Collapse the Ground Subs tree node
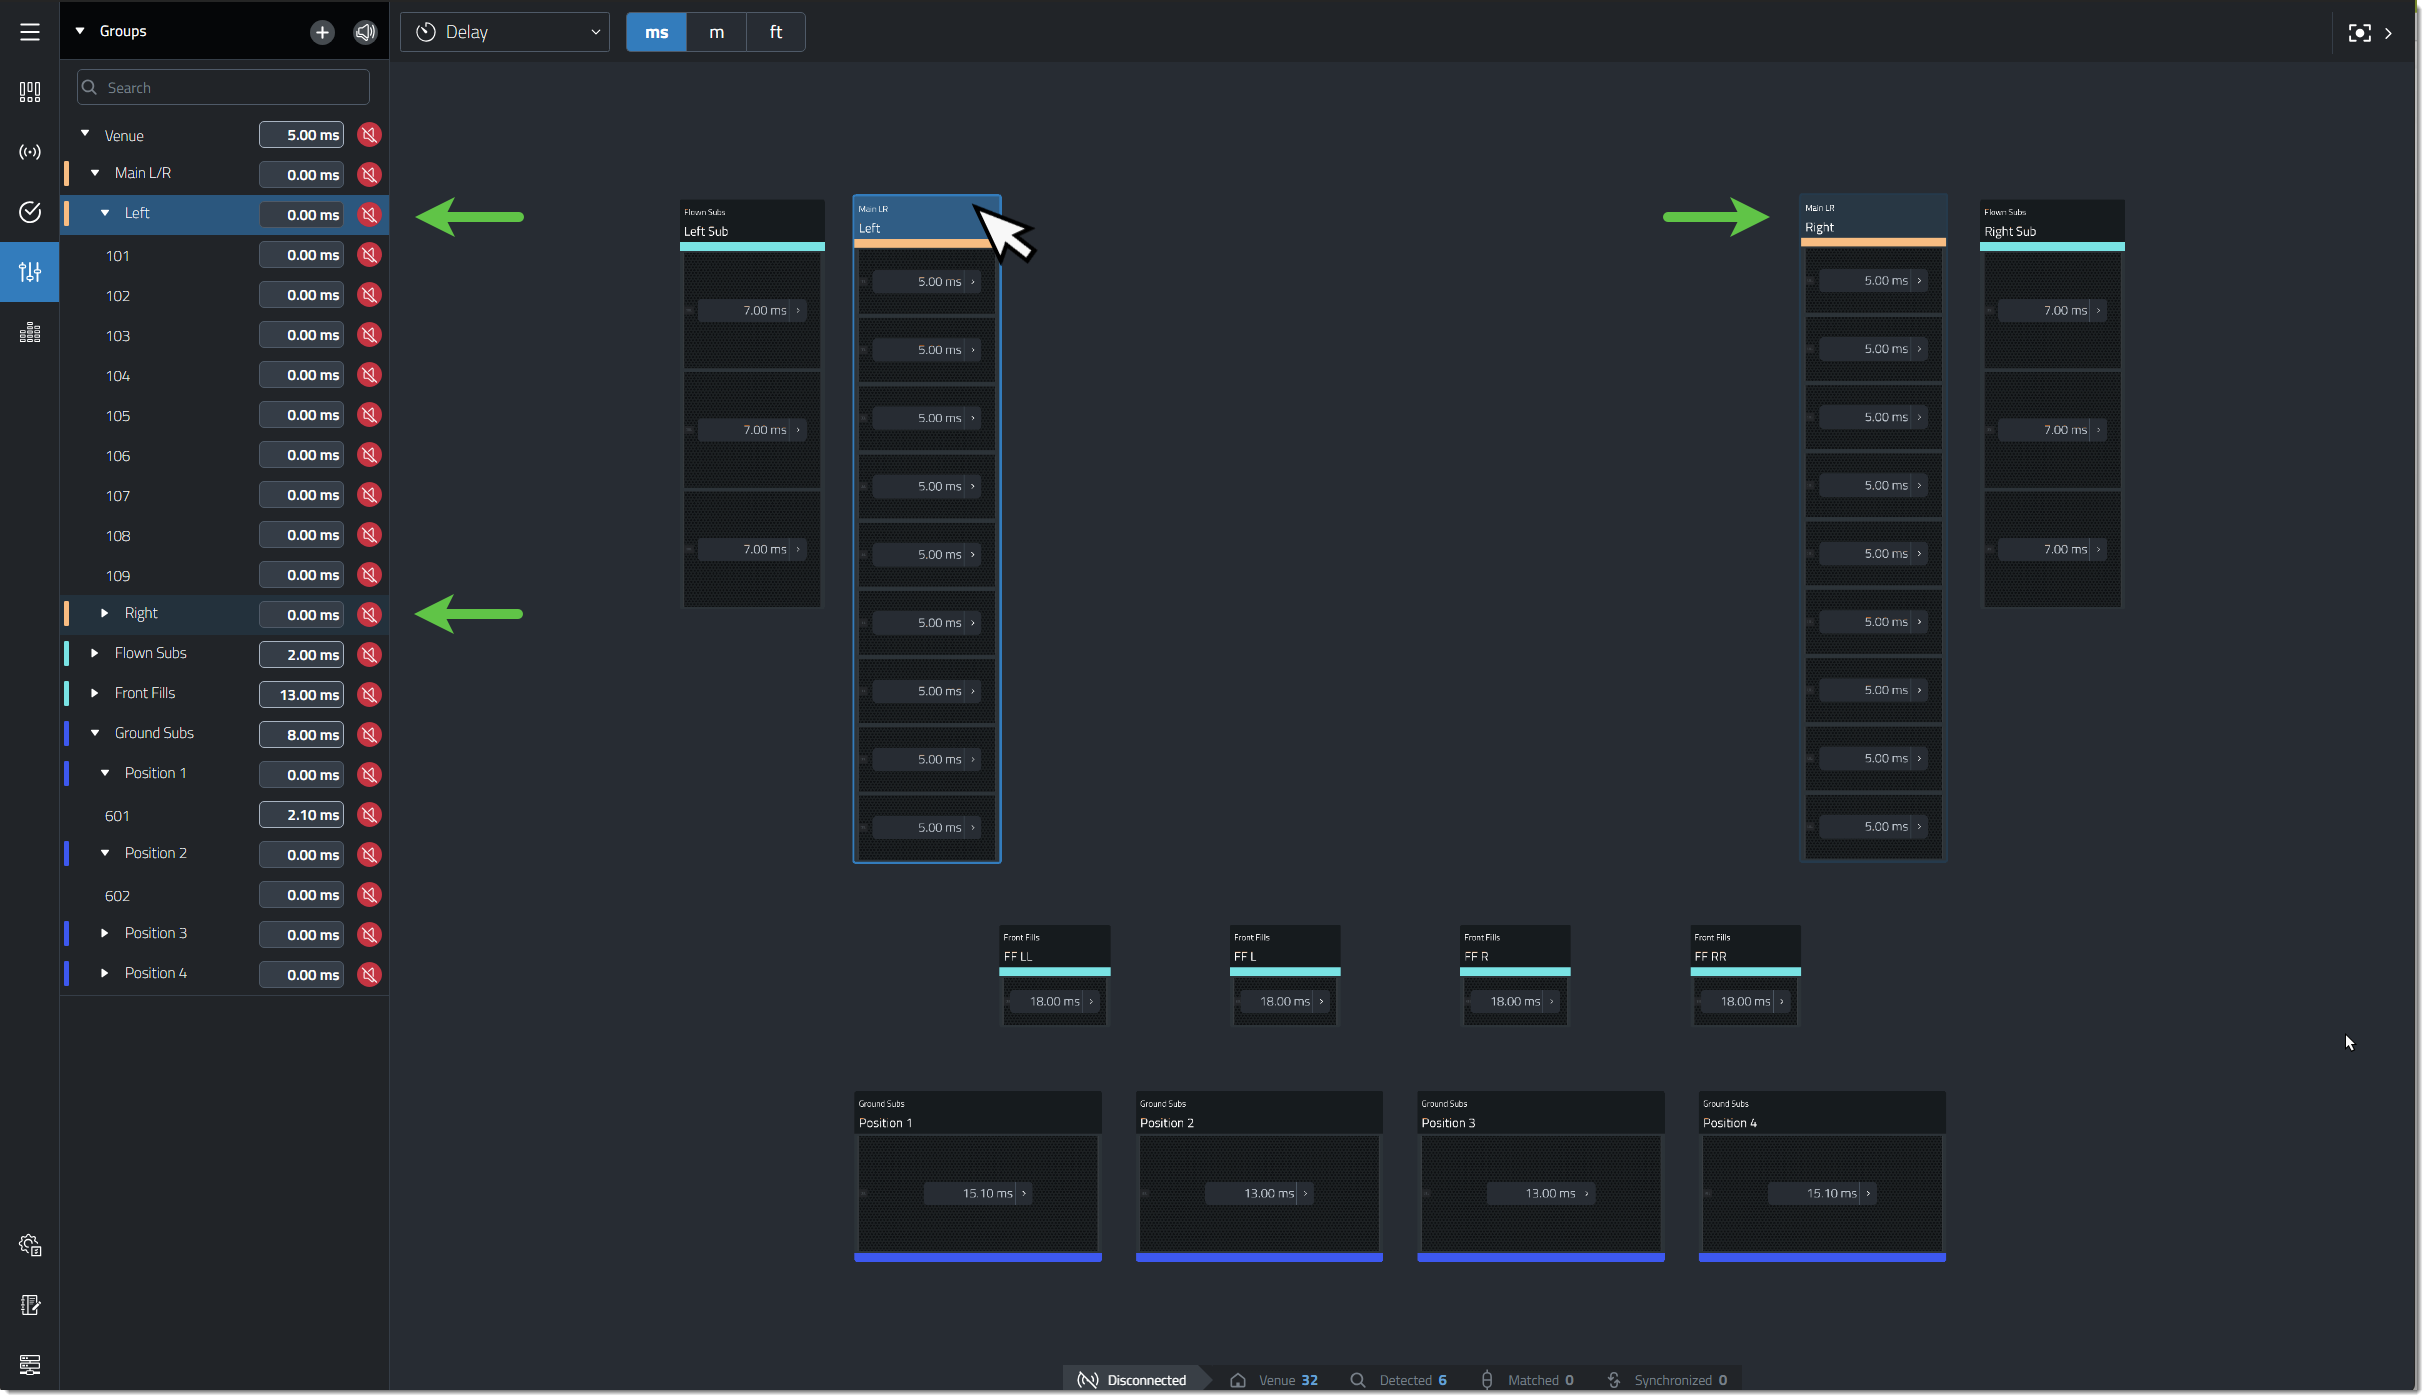 95,733
